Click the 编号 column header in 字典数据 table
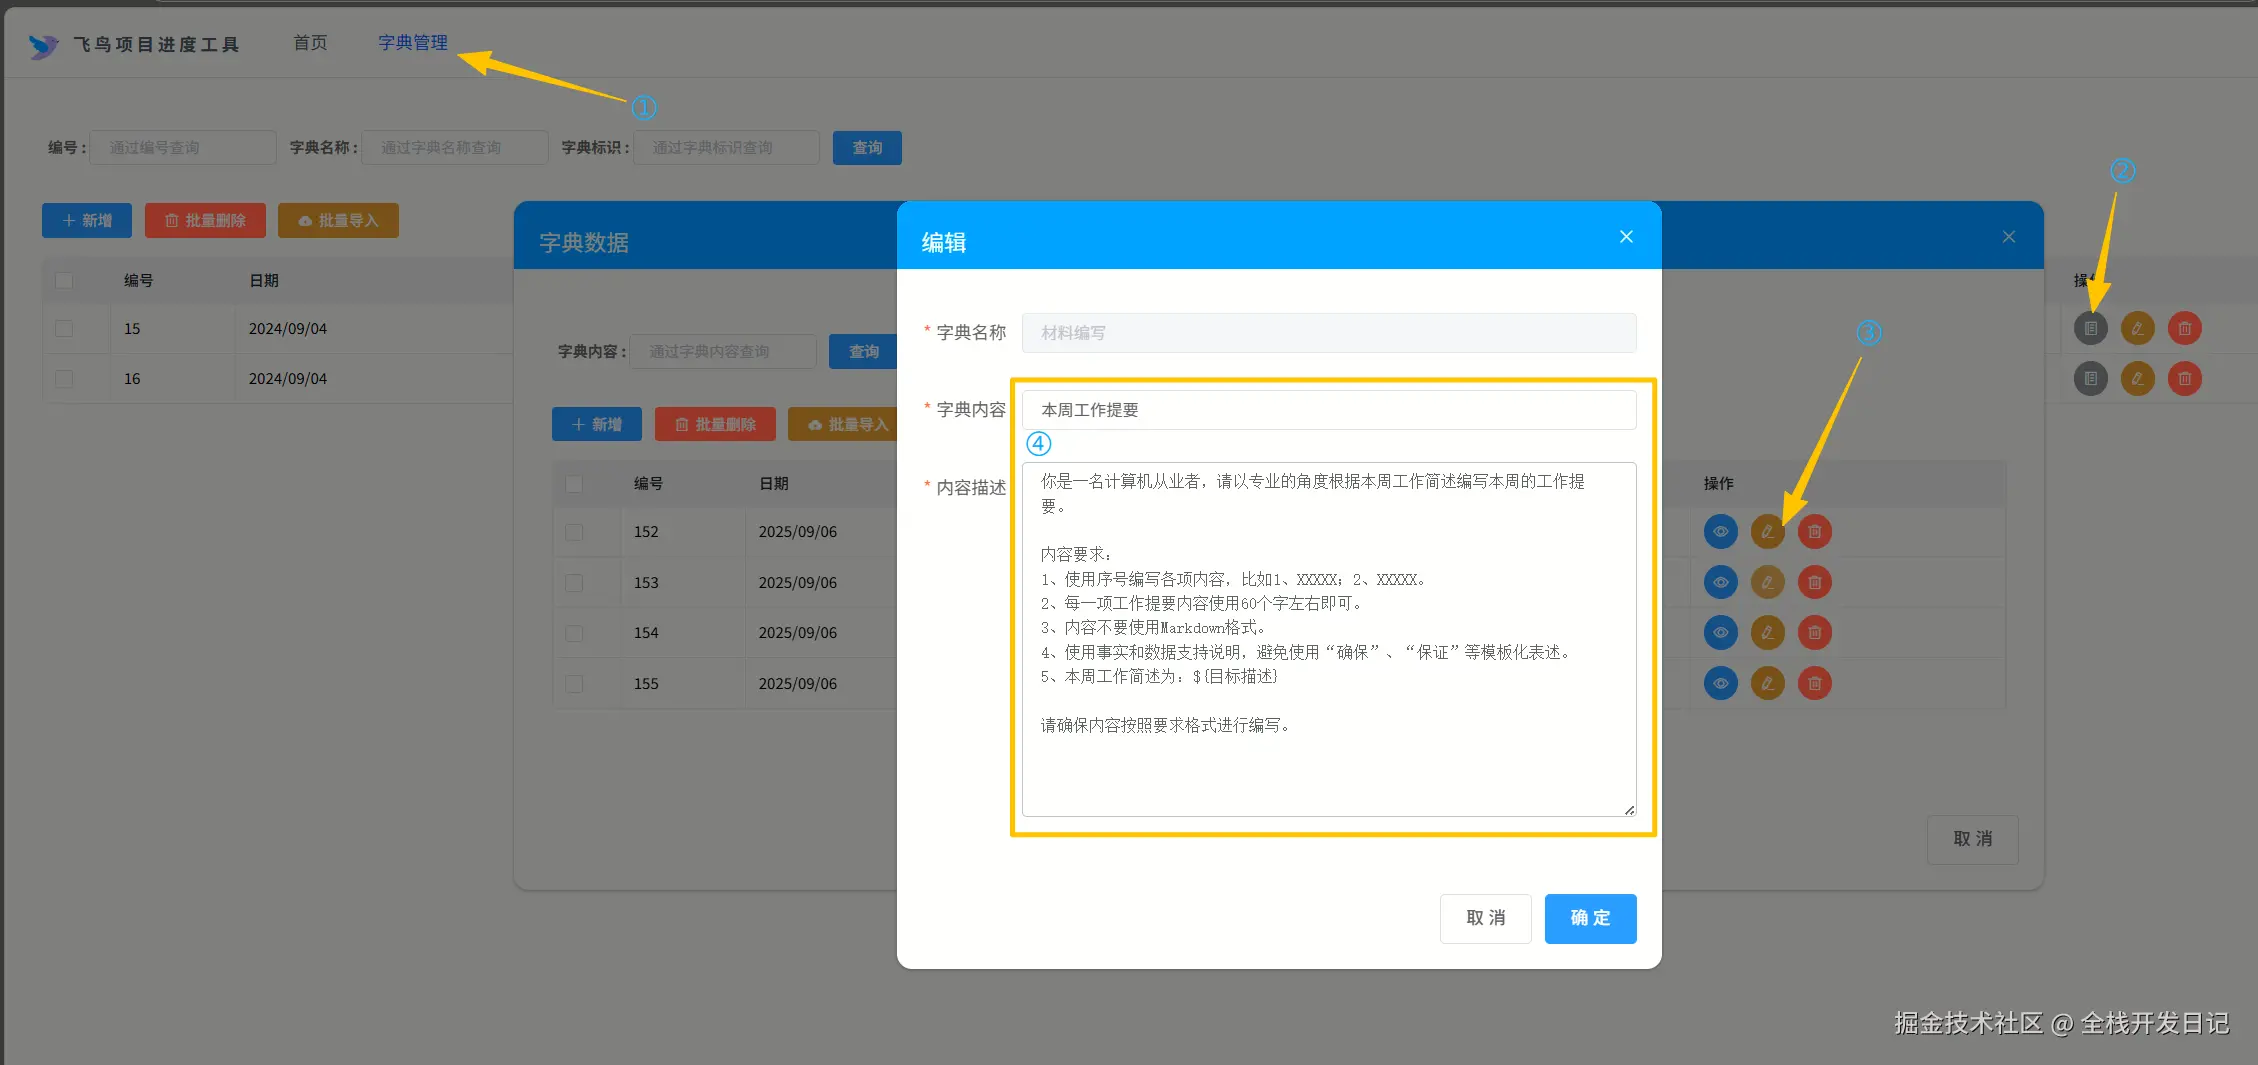Image resolution: width=2258 pixels, height=1065 pixels. click(648, 483)
